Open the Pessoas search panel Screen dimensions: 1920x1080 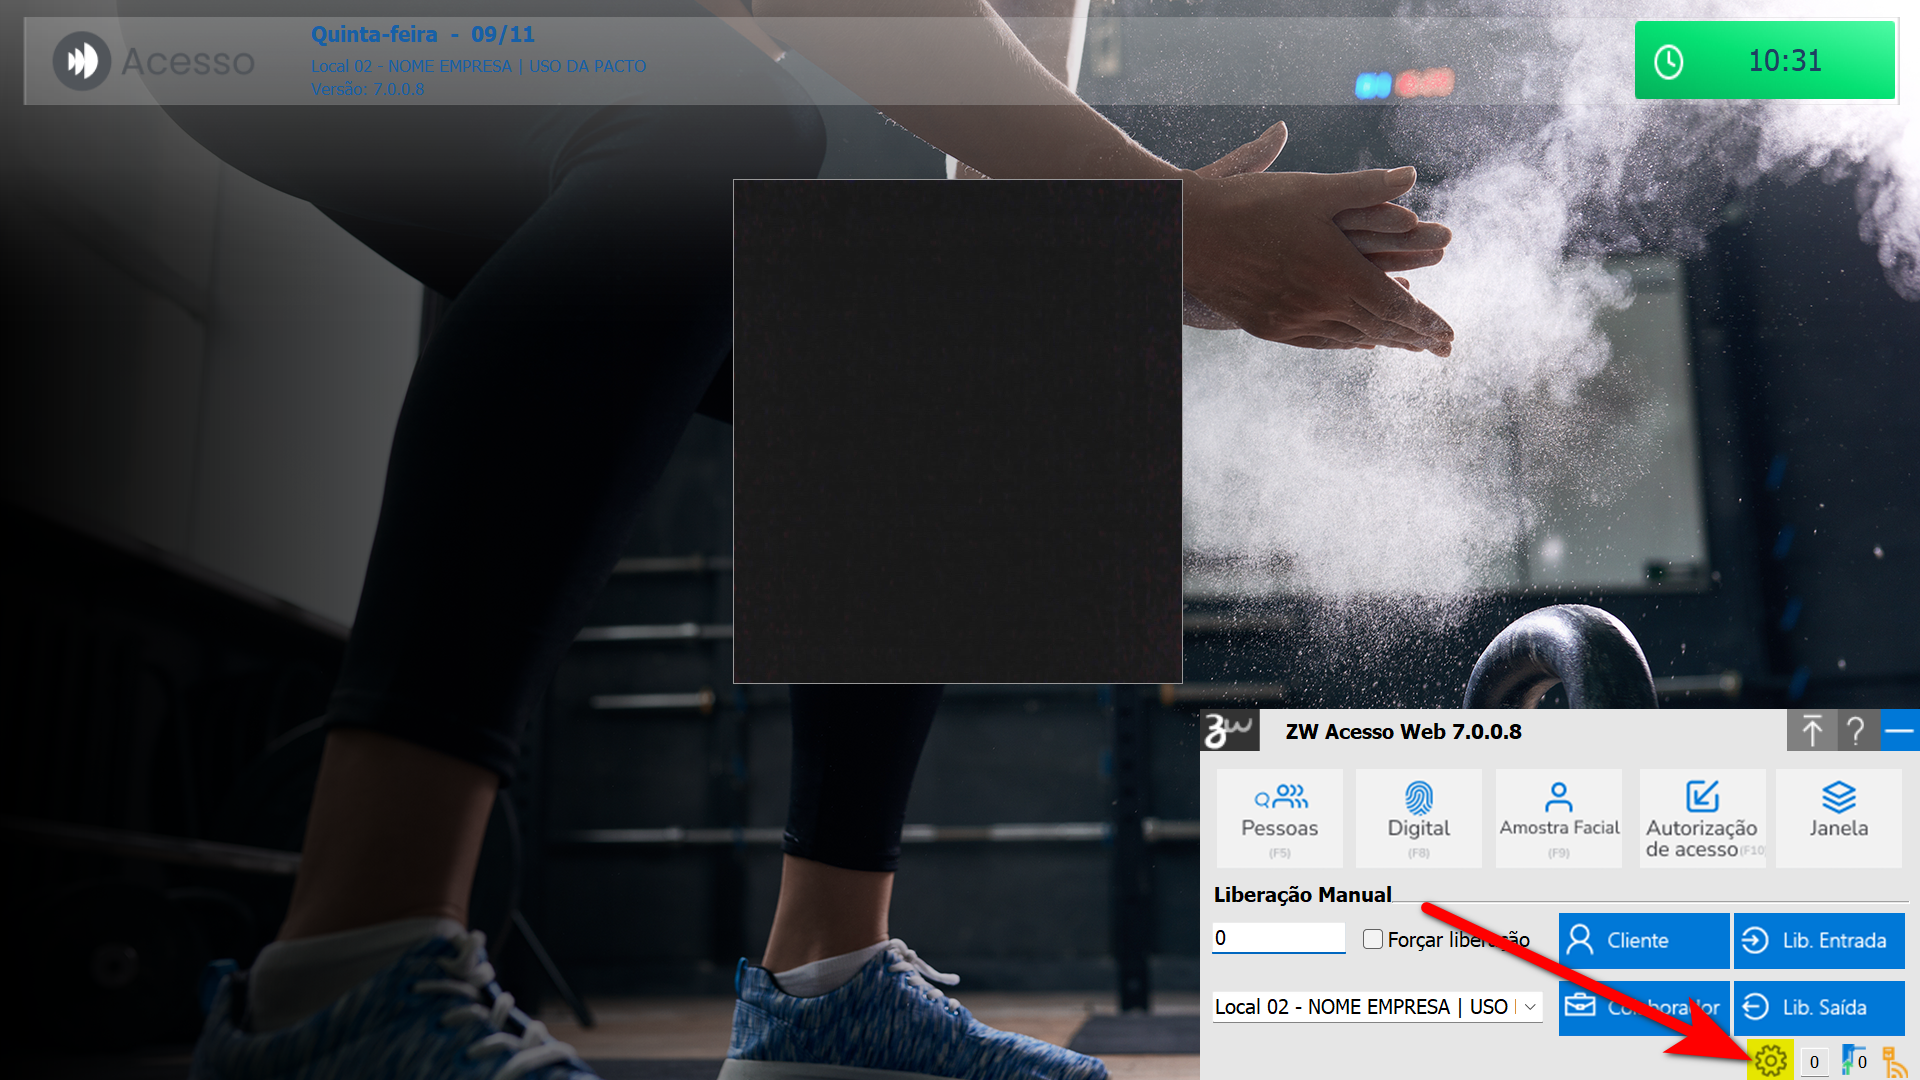click(1279, 818)
